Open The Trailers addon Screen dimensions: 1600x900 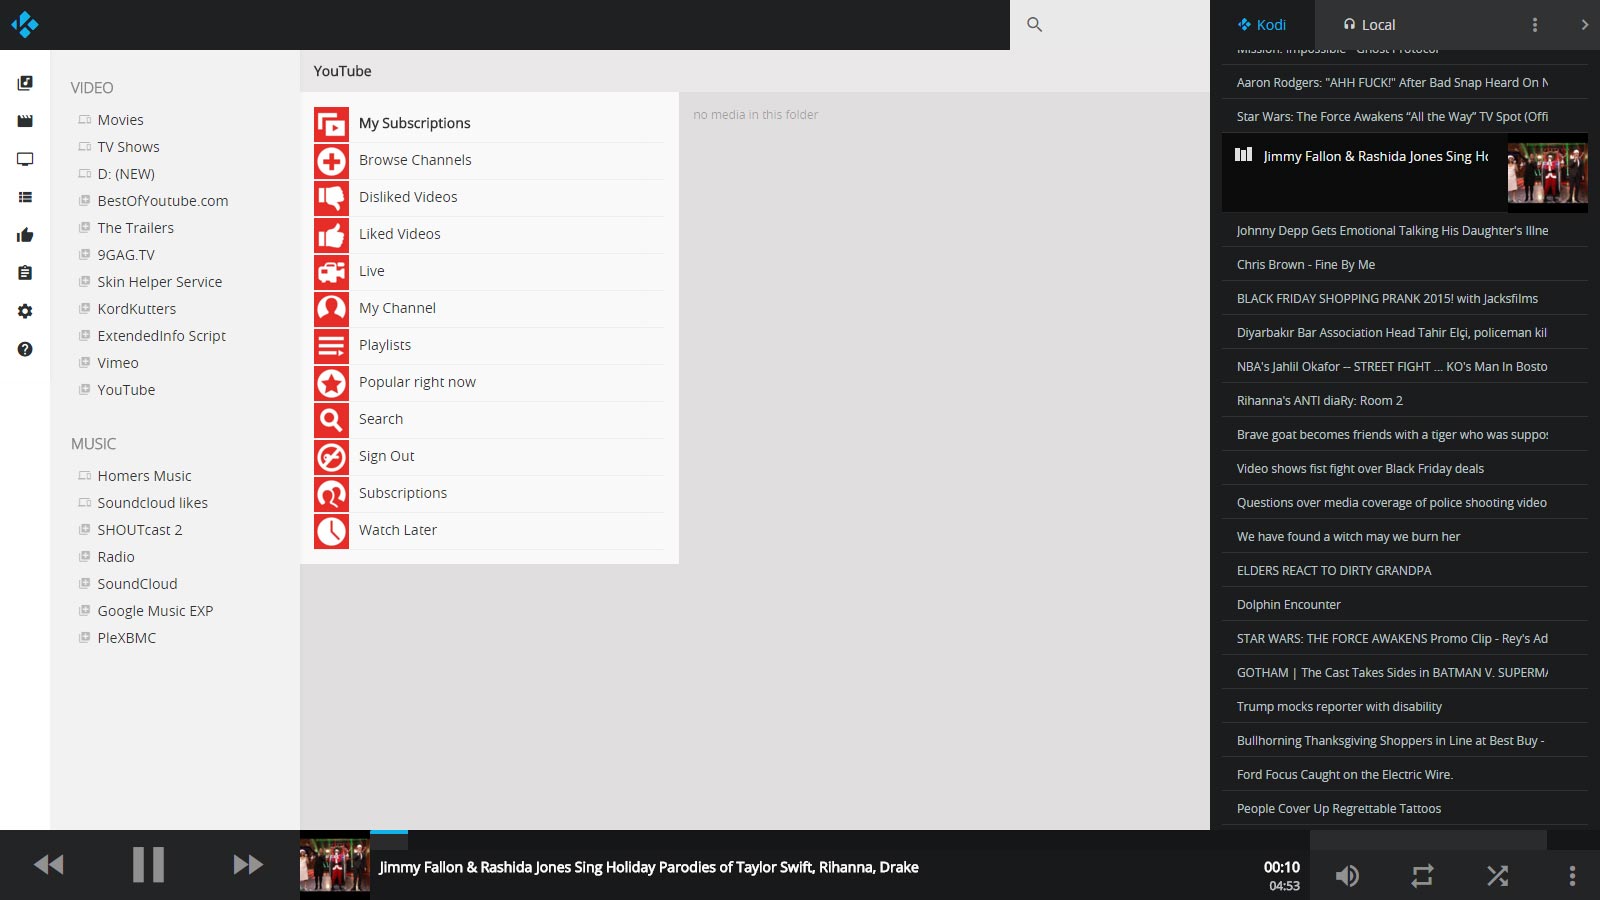tap(135, 228)
